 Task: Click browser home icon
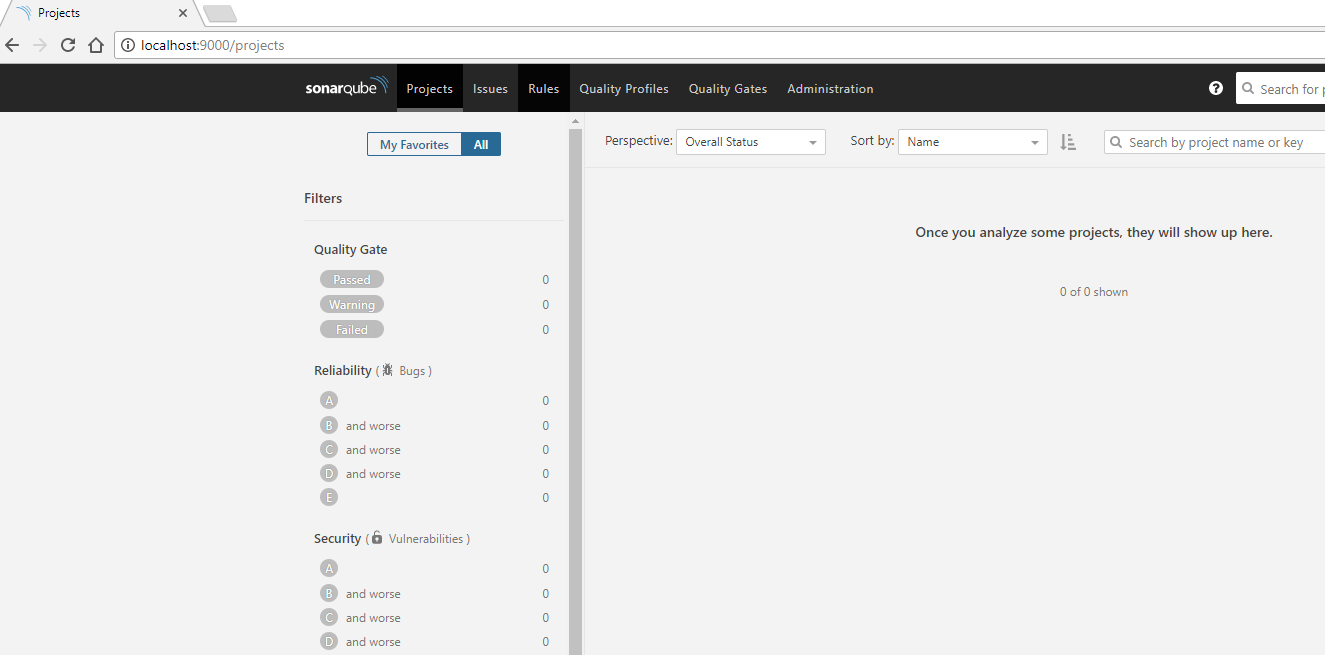pos(96,45)
